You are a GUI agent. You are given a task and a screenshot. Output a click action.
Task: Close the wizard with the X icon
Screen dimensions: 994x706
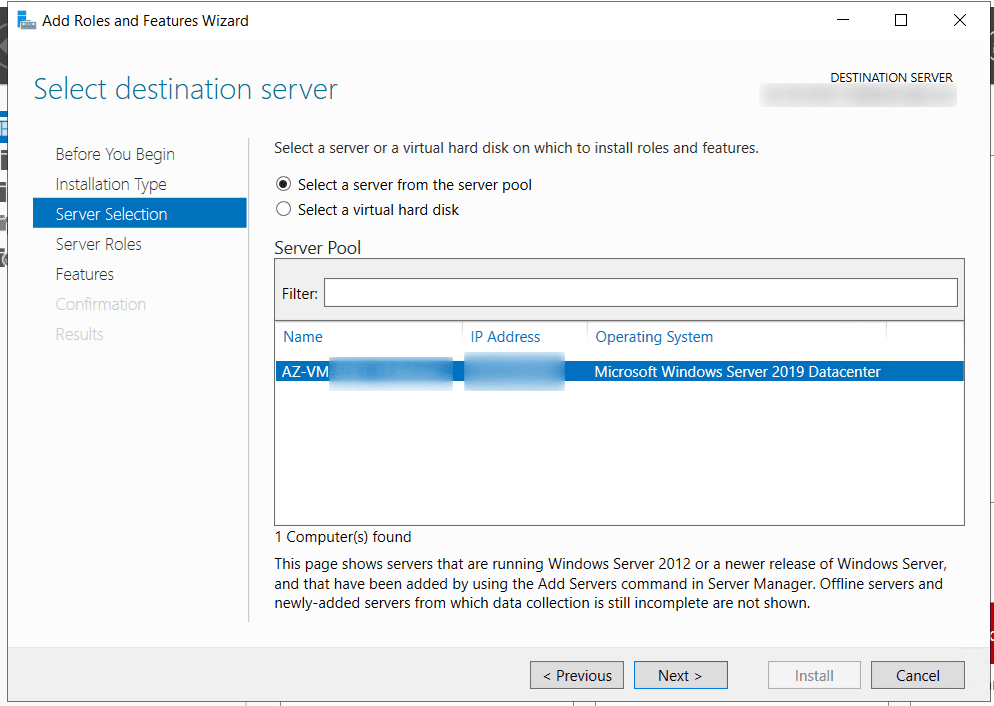[x=959, y=20]
